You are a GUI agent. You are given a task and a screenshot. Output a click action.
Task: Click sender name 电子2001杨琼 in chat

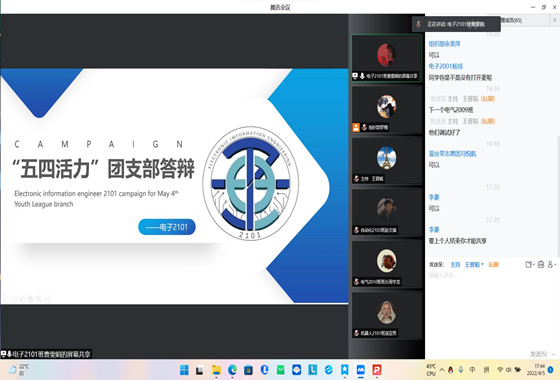pos(446,66)
